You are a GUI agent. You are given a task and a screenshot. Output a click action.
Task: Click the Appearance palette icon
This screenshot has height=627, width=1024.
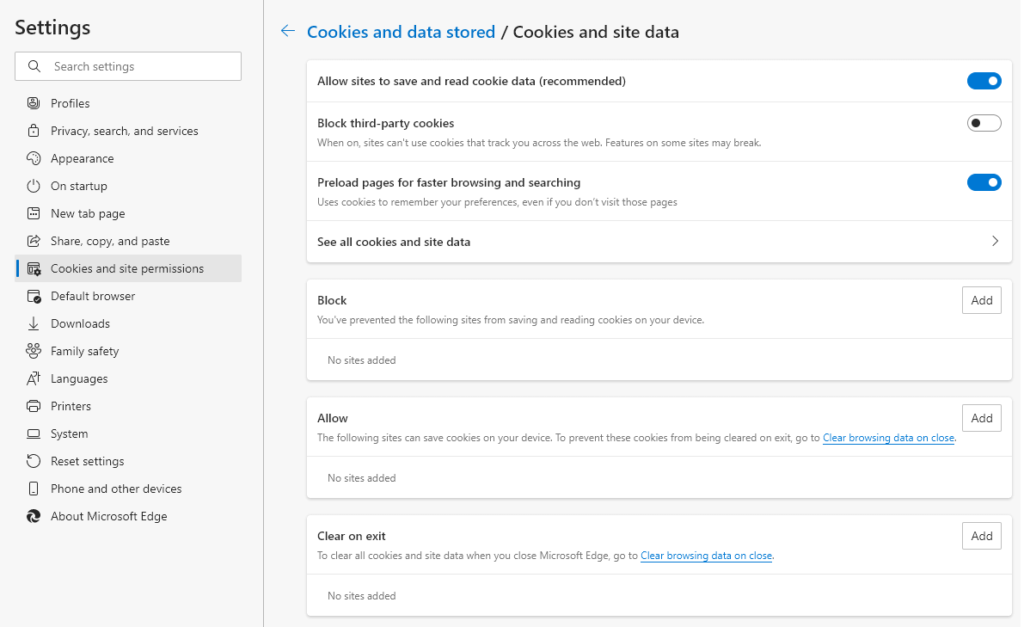pyautogui.click(x=33, y=158)
